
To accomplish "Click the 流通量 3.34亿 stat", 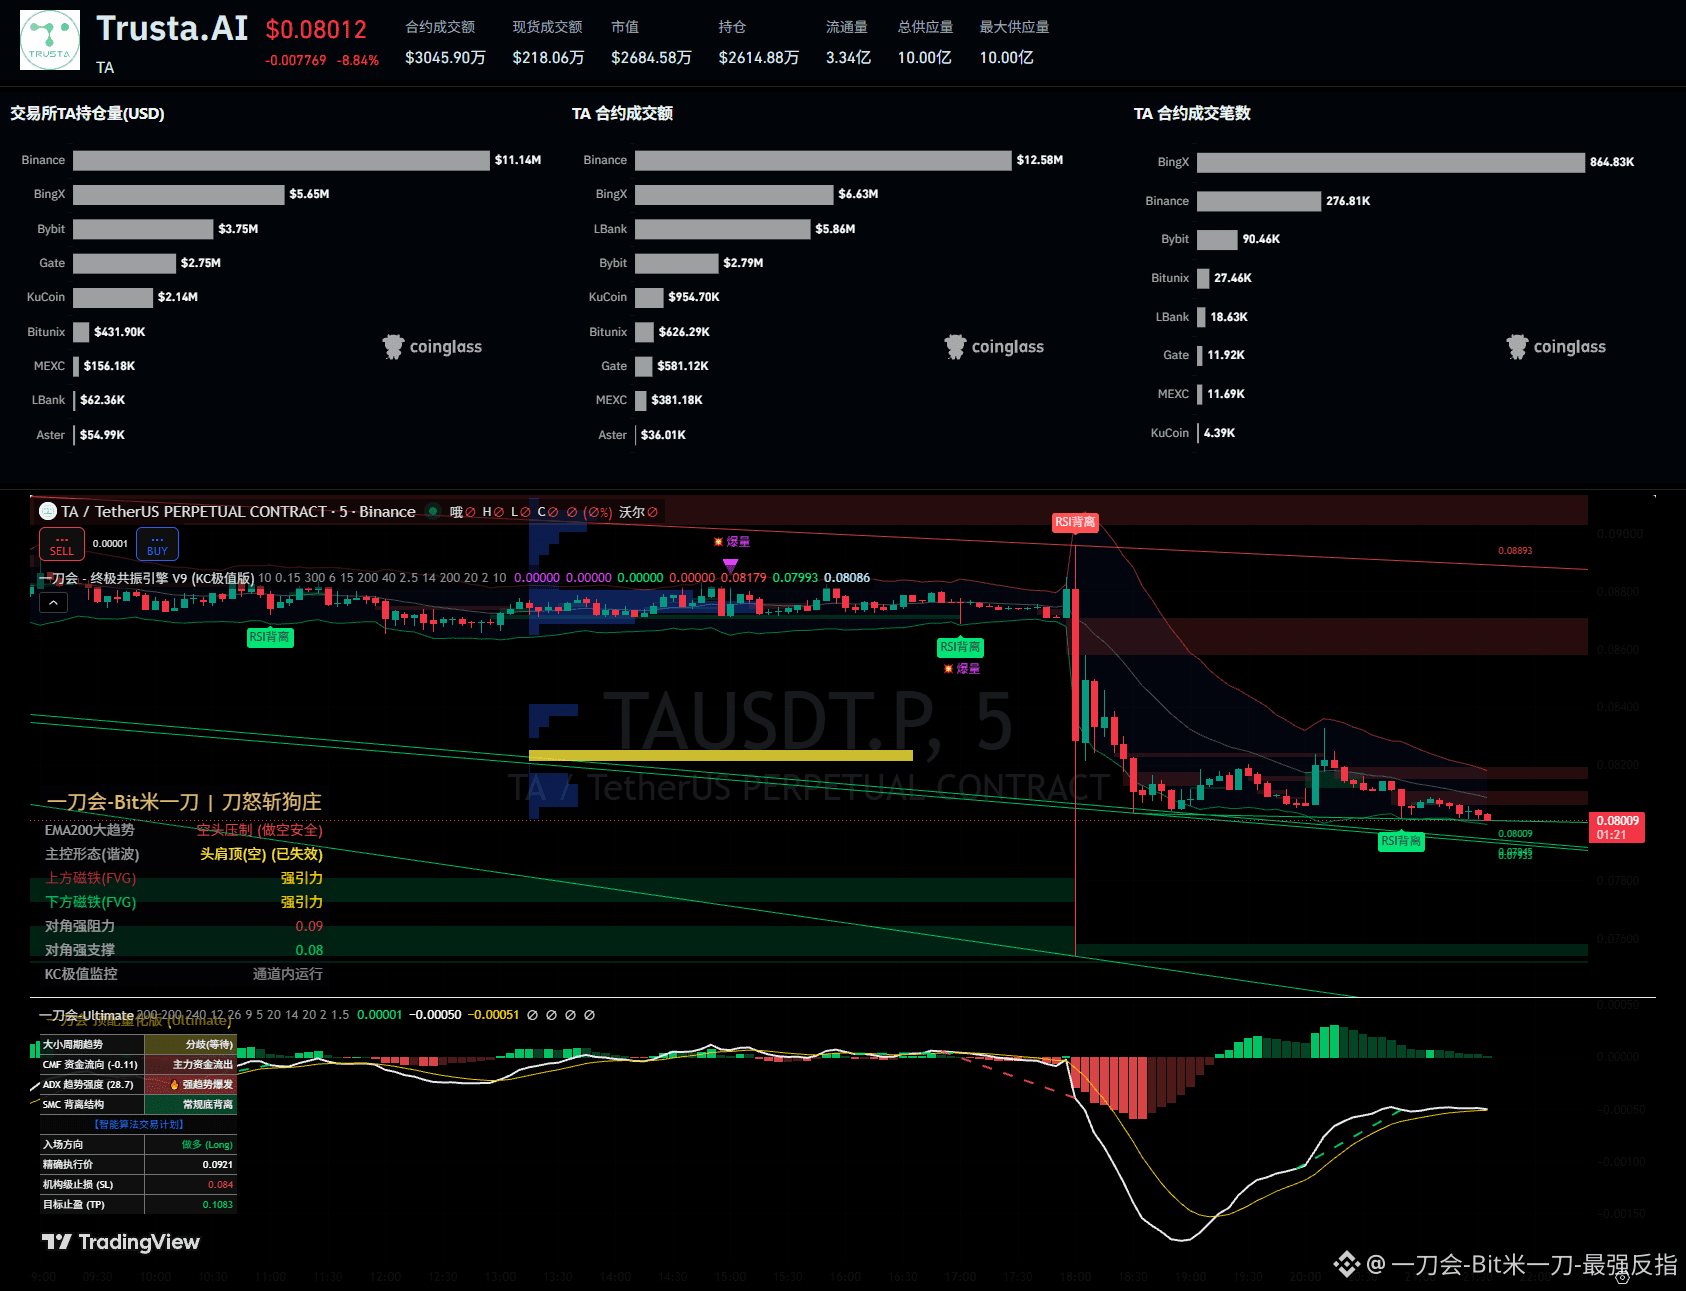I will 848,43.
